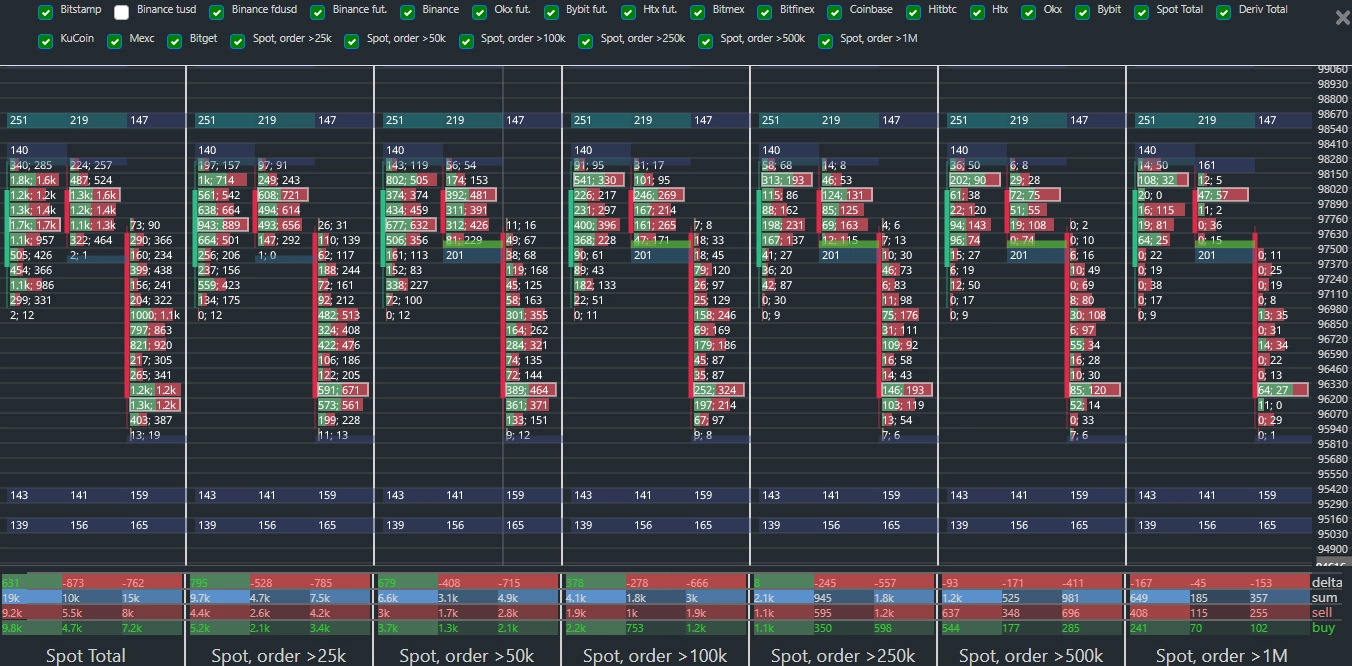Disable the Deriv Total checkbox
Image resolution: width=1352 pixels, height=666 pixels.
1222,12
